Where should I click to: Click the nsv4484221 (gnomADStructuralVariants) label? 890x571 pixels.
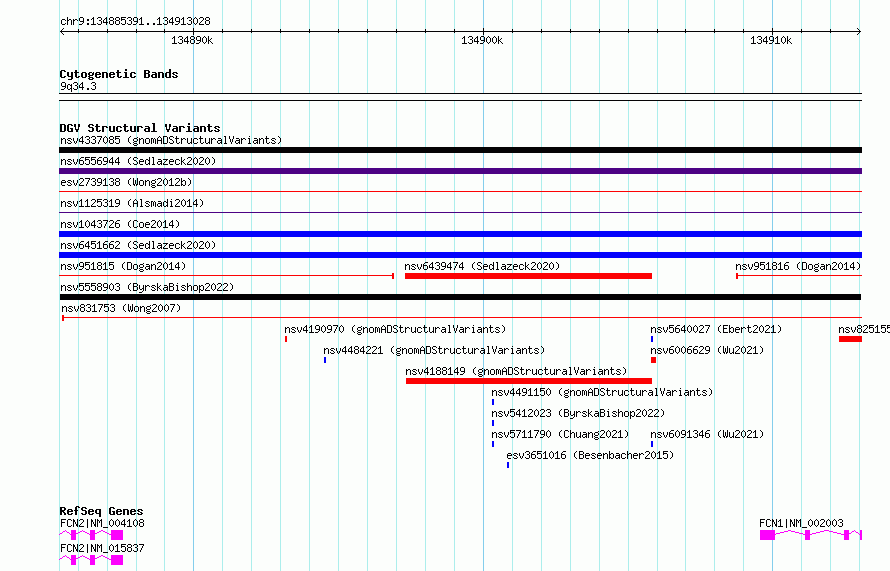[434, 350]
